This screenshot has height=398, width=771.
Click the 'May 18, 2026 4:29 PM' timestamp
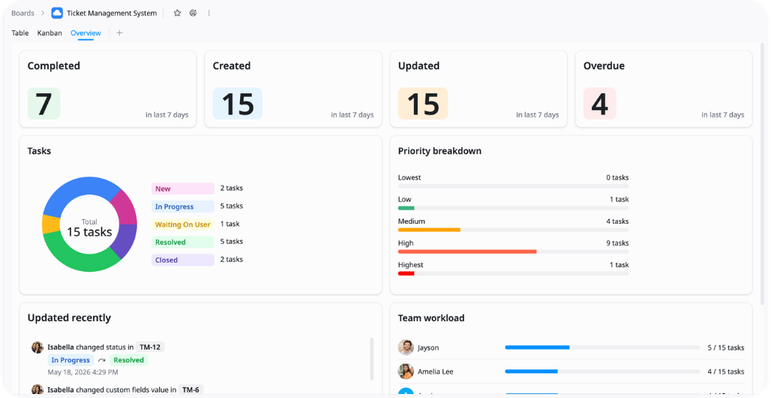82,372
